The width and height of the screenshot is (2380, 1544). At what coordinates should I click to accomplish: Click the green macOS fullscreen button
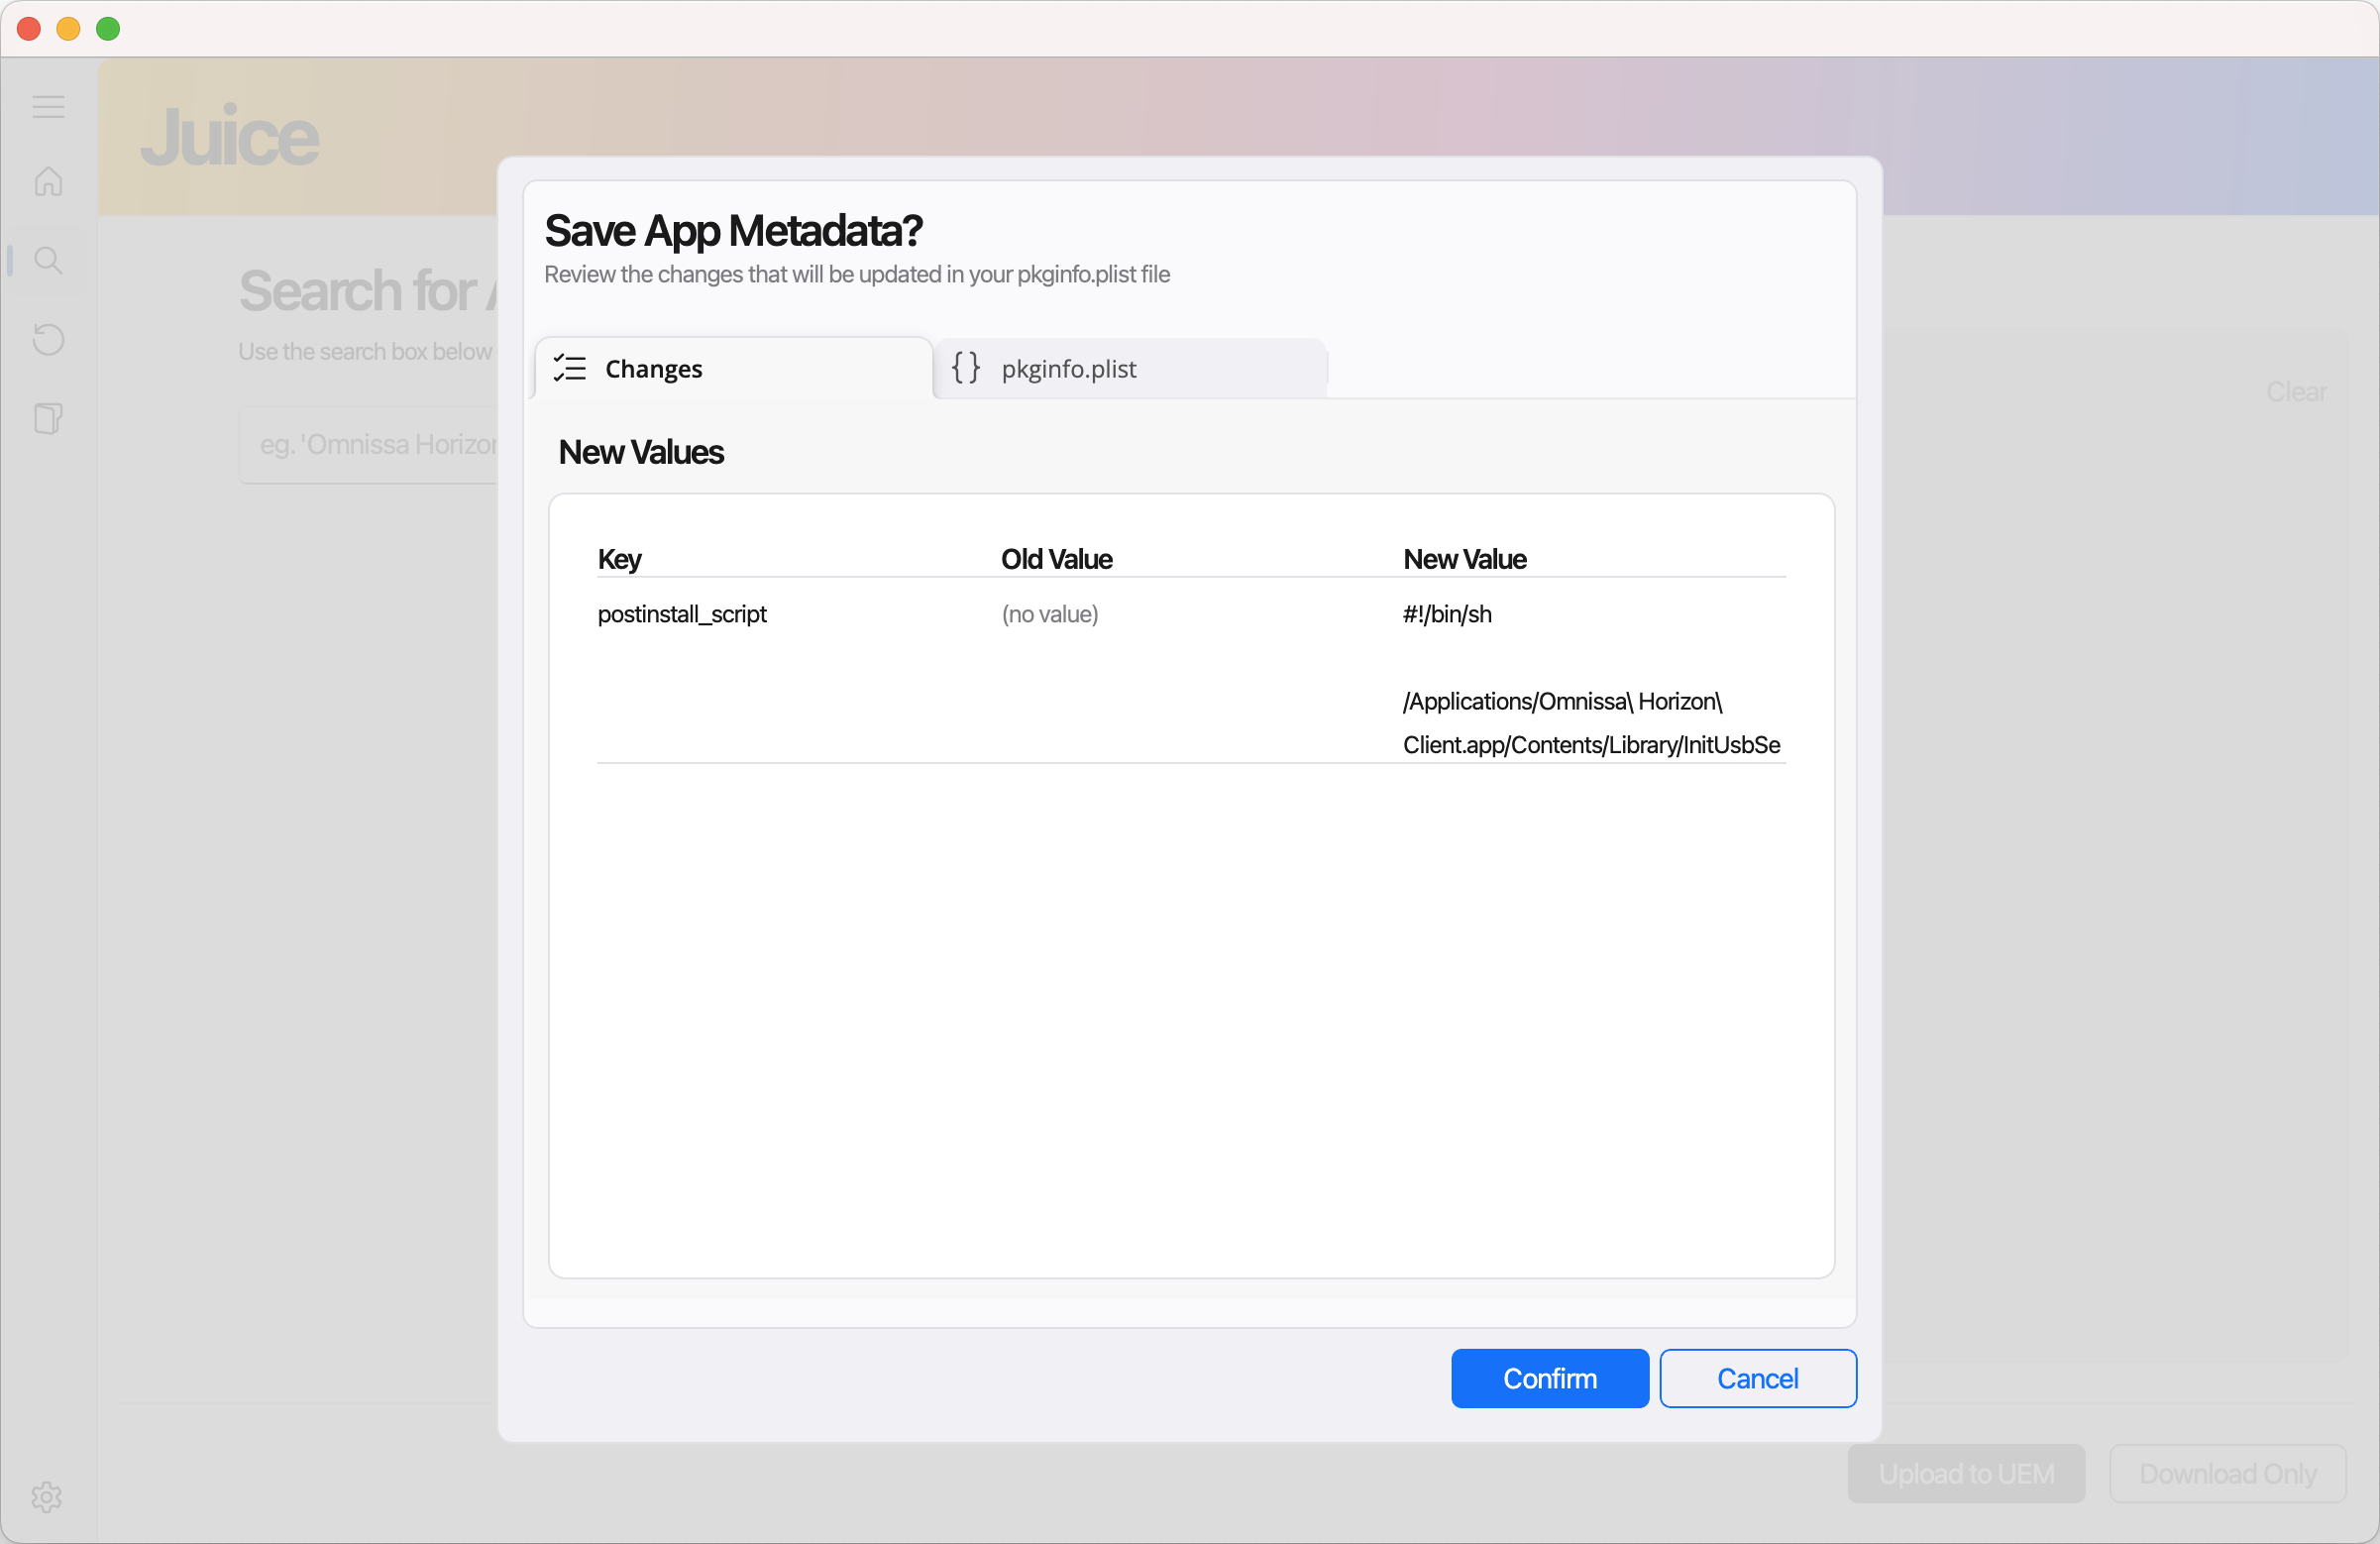108,28
